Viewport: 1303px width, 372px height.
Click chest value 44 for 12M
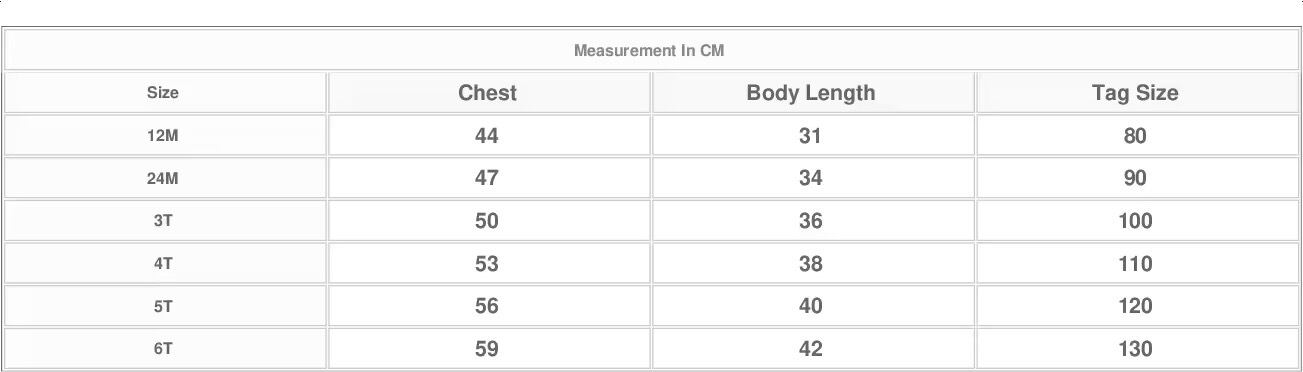pyautogui.click(x=488, y=136)
